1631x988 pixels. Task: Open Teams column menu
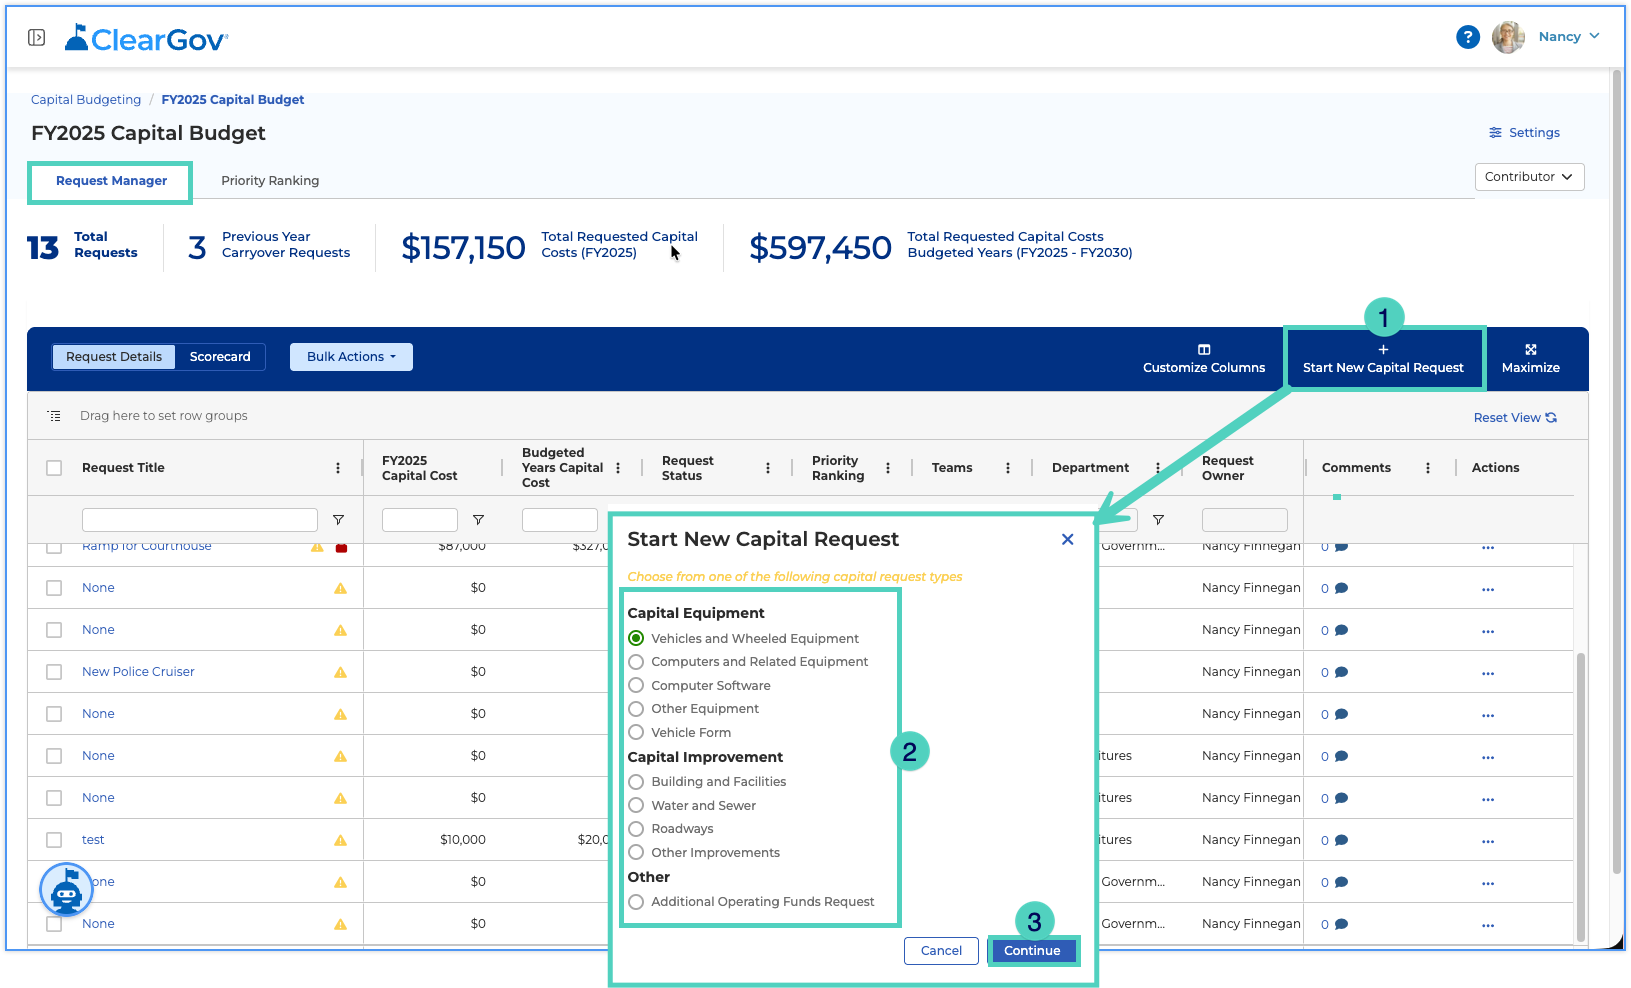pos(1008,468)
